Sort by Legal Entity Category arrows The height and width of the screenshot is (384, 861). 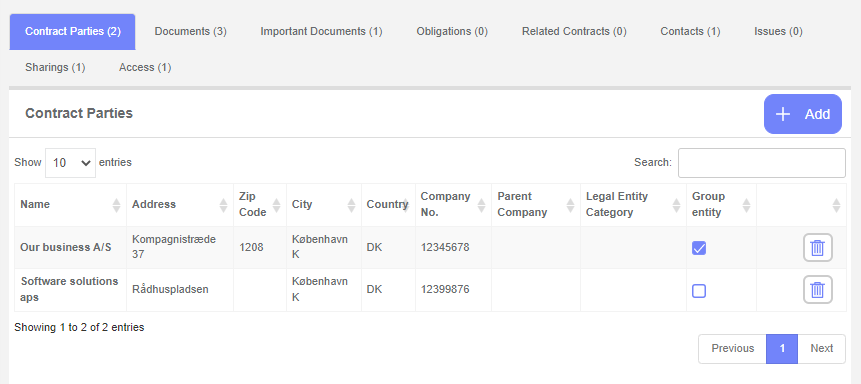coord(676,205)
